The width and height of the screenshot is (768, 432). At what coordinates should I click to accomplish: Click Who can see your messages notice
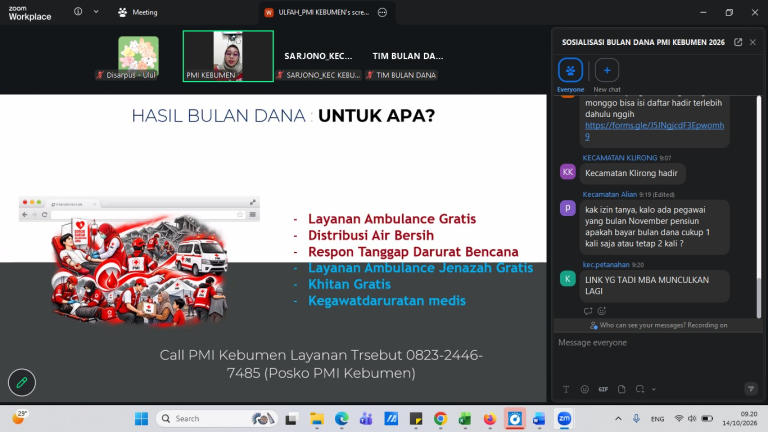click(658, 325)
